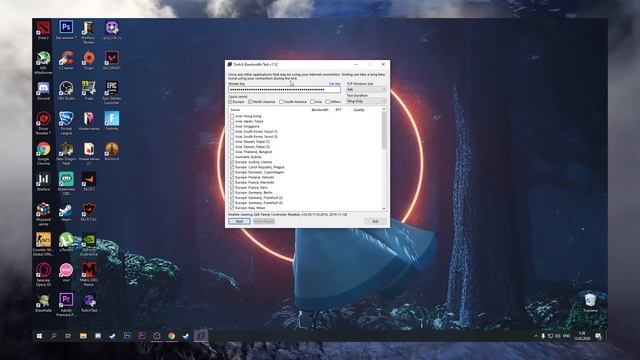
Task: Check the Asia: Hong Kong server
Action: tap(232, 116)
